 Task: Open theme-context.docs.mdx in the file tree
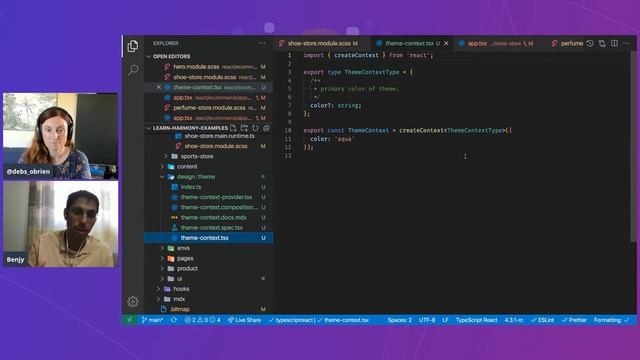pos(208,218)
